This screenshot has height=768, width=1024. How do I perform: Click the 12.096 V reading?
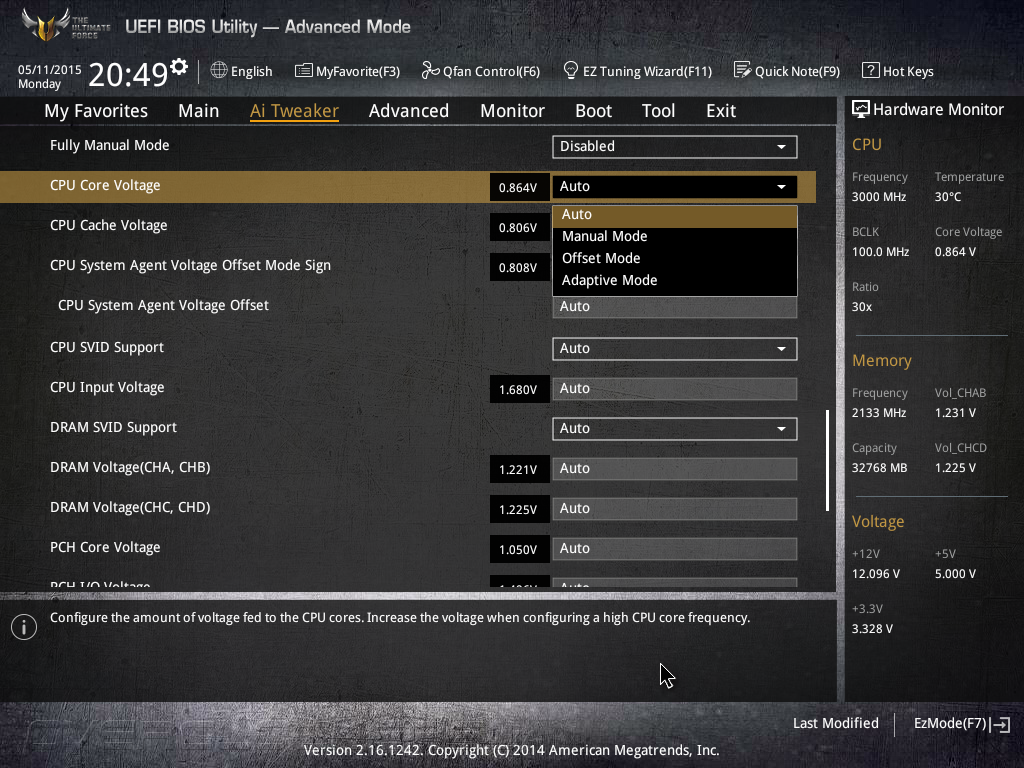pyautogui.click(x=876, y=573)
